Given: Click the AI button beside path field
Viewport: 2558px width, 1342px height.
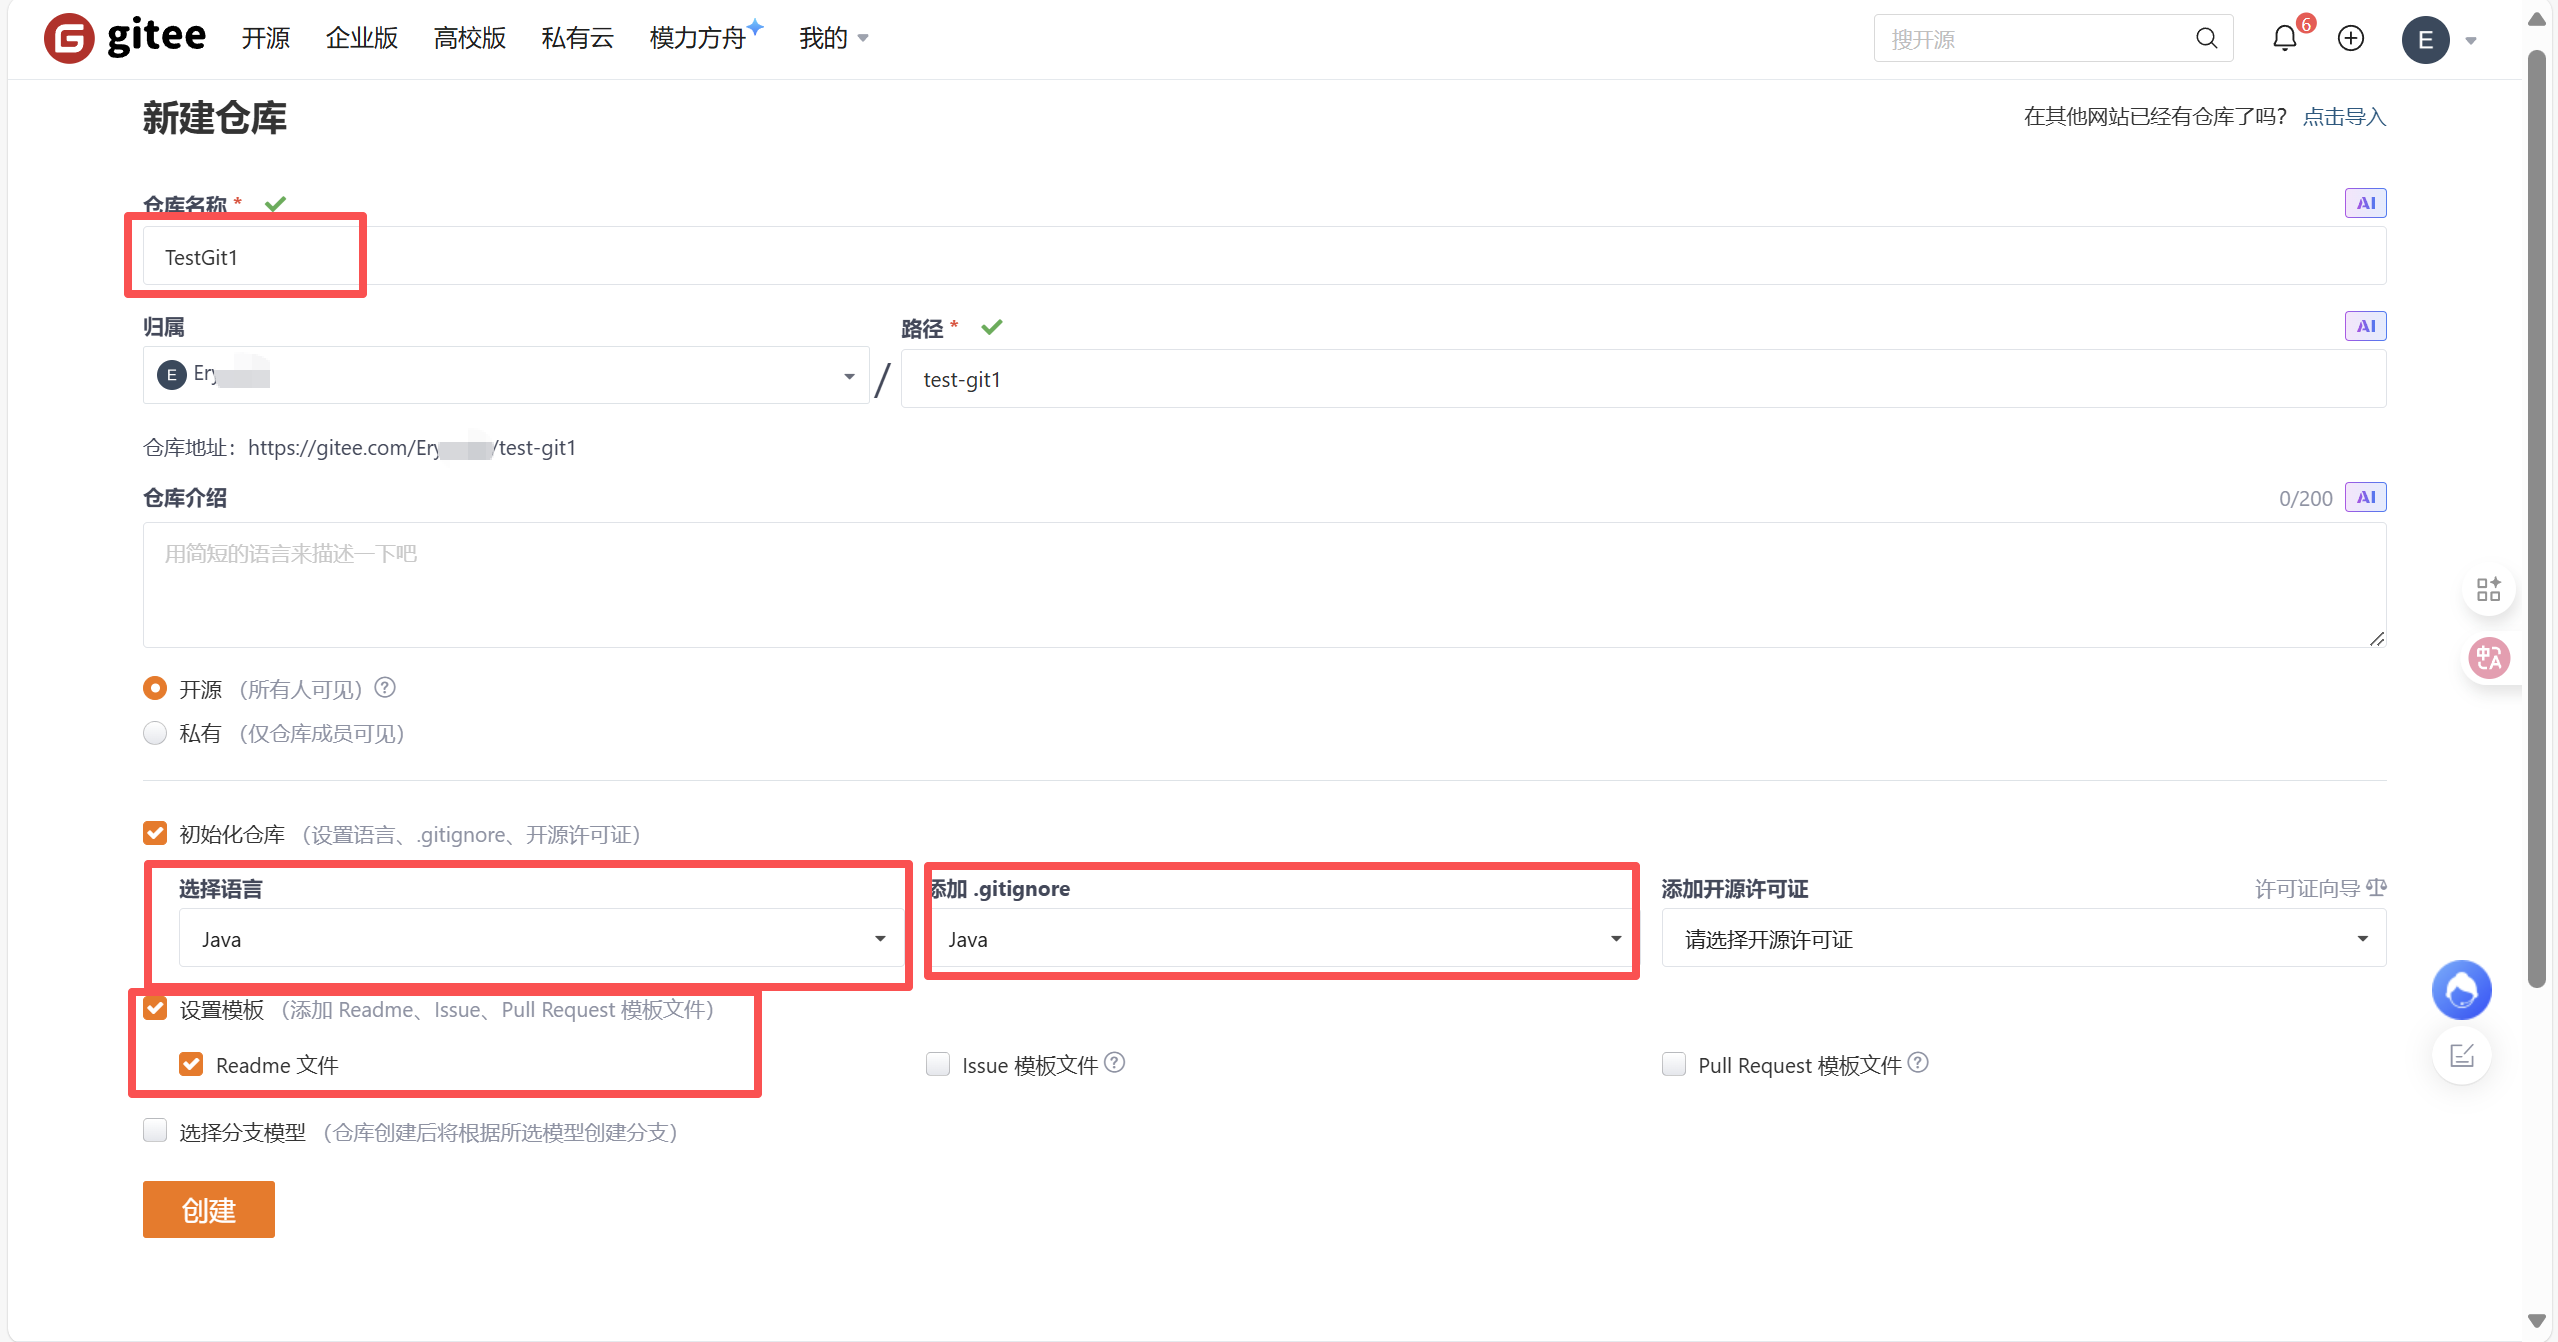Looking at the screenshot, I should (2365, 326).
